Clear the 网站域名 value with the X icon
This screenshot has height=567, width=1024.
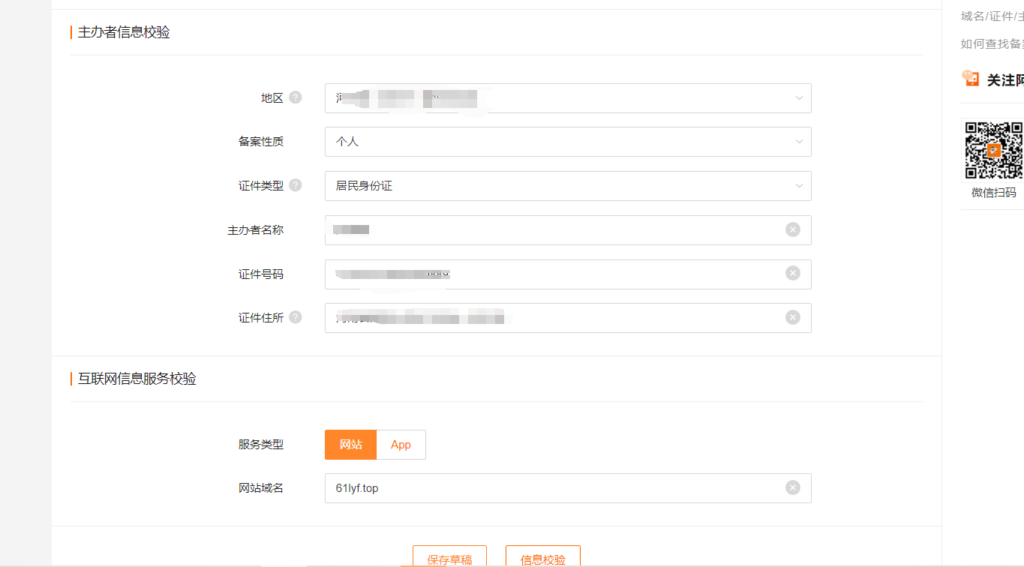(792, 488)
